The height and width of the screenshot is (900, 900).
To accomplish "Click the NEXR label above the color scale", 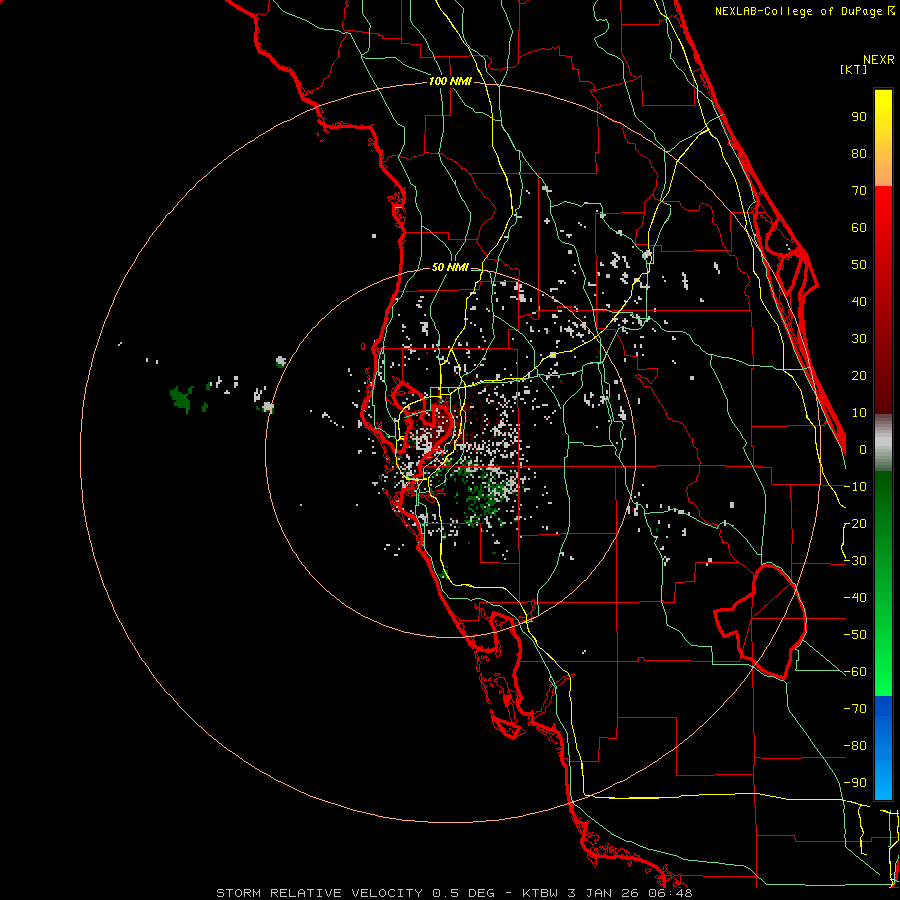I will coord(879,60).
